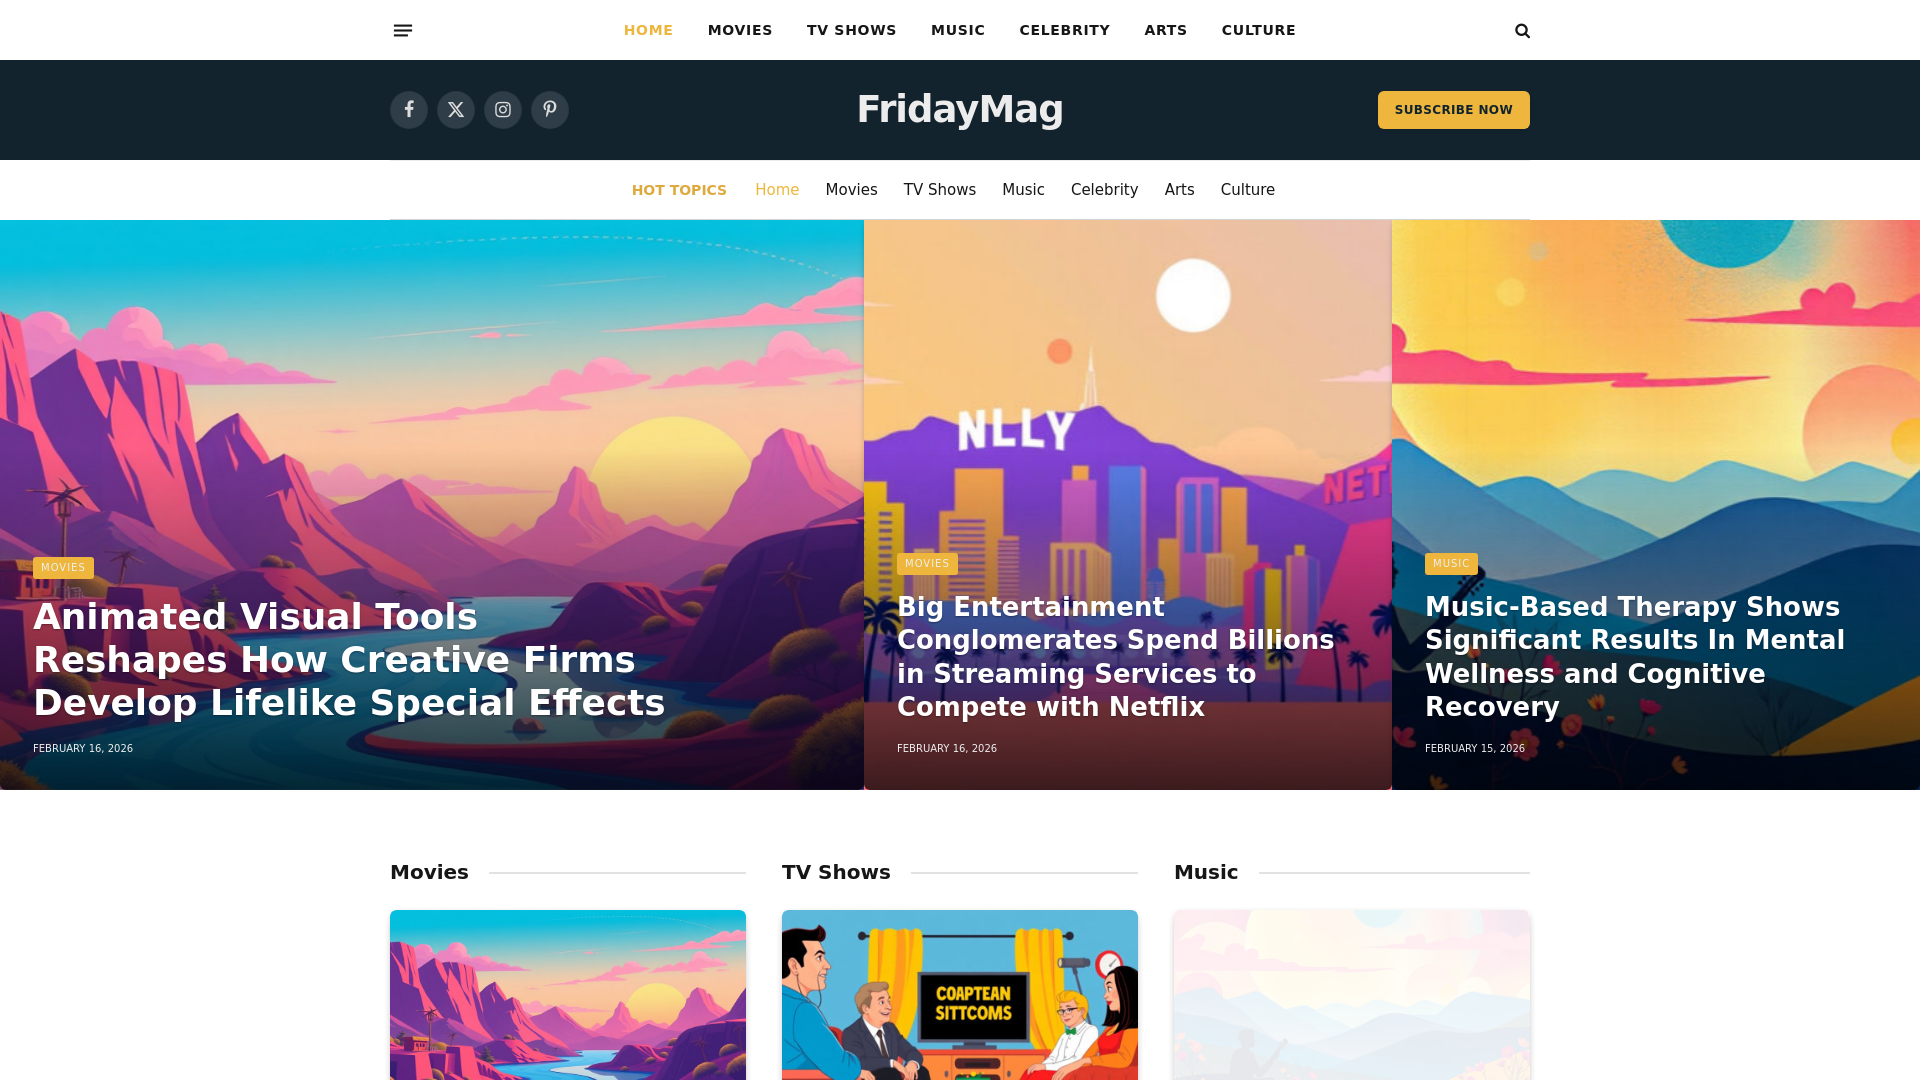Open the hamburger menu icon
Screen dimensions: 1920x1080
(403, 31)
